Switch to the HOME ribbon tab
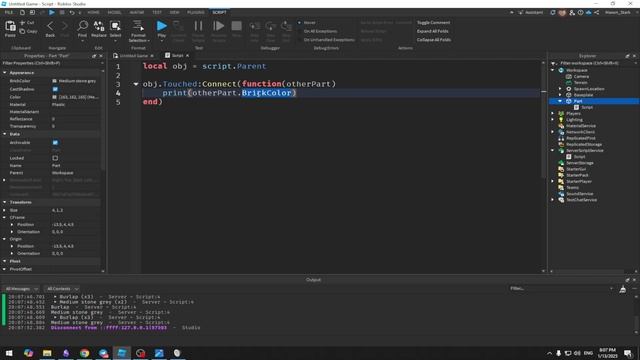Image resolution: width=640 pixels, height=360 pixels. (x=93, y=13)
